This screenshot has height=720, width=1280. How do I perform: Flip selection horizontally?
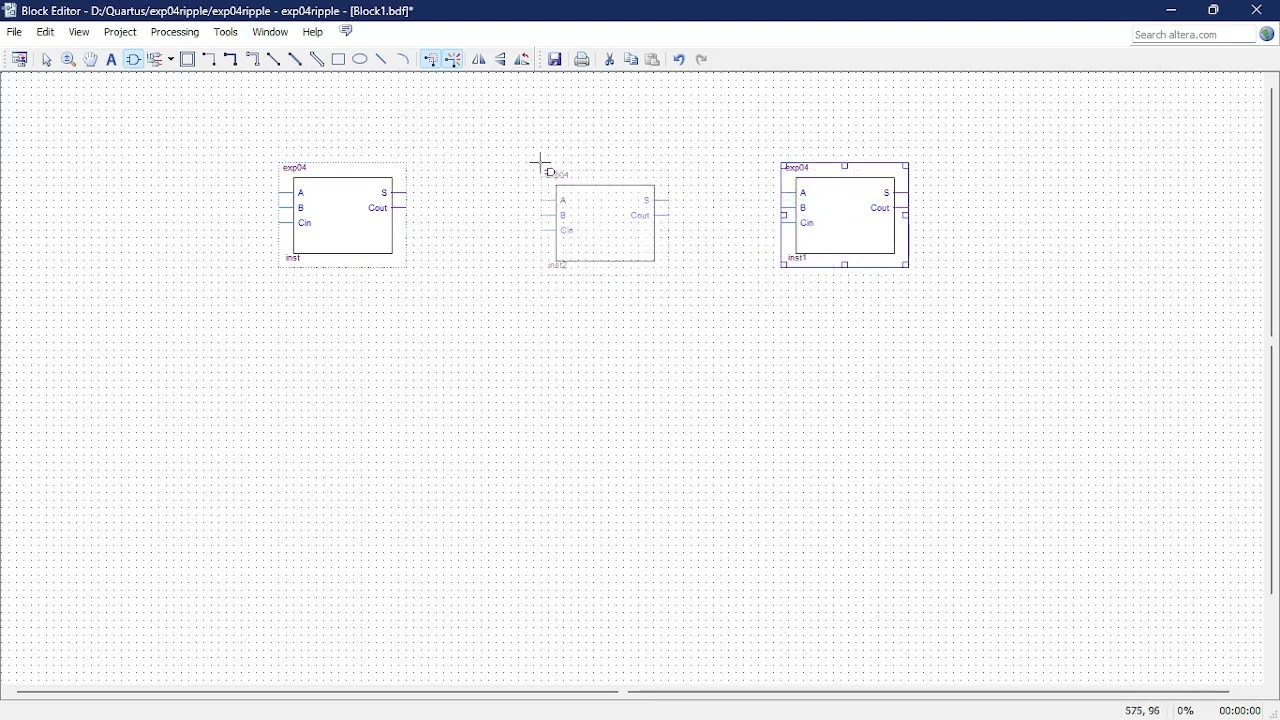[479, 60]
